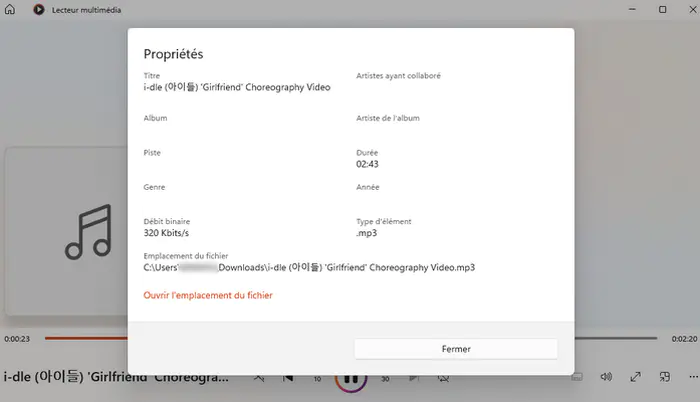Skip to the next track
The height and width of the screenshot is (402, 700).
(413, 378)
